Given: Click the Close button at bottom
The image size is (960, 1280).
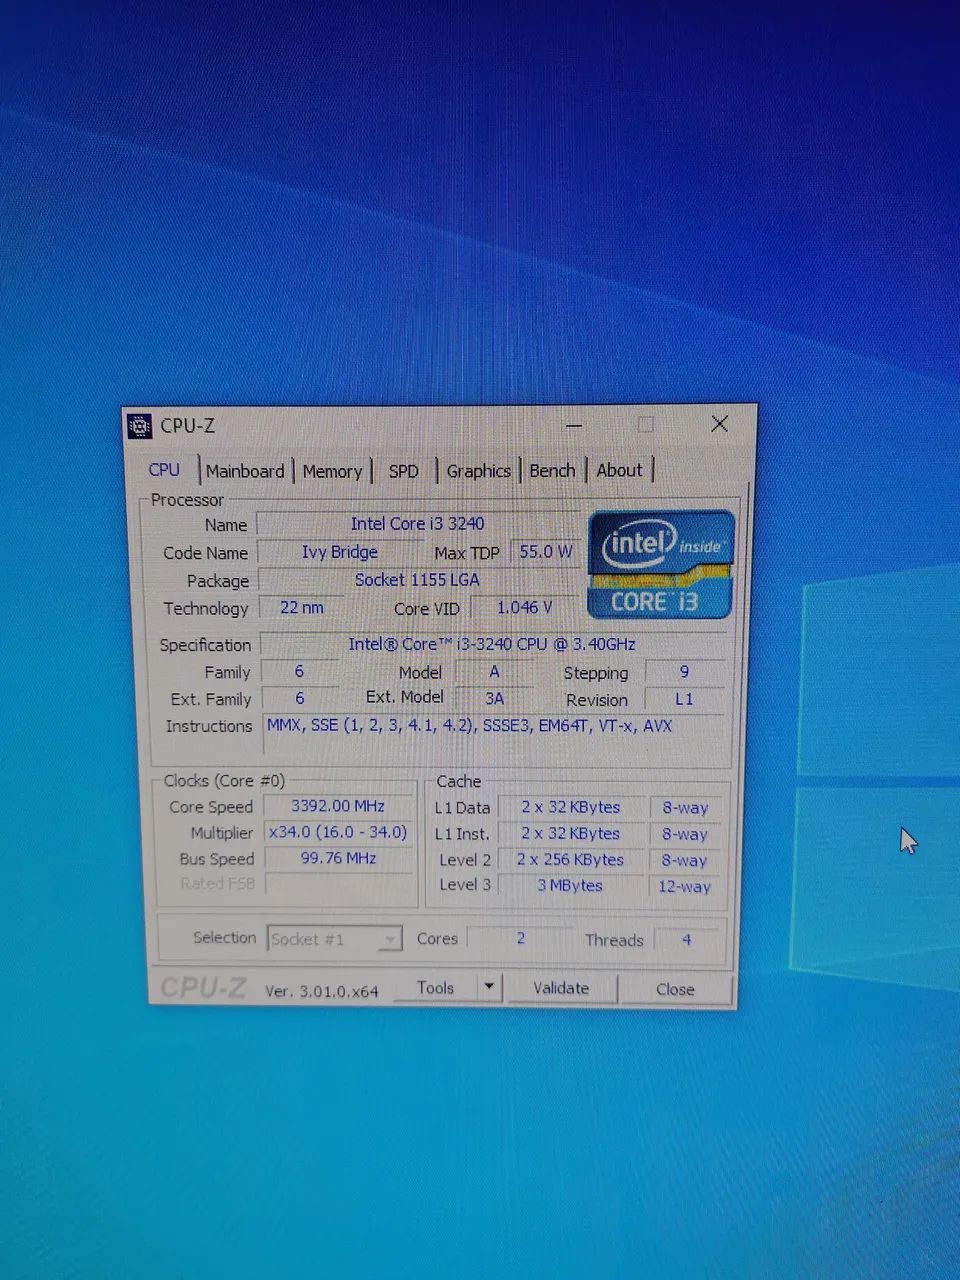Looking at the screenshot, I should tap(675, 989).
